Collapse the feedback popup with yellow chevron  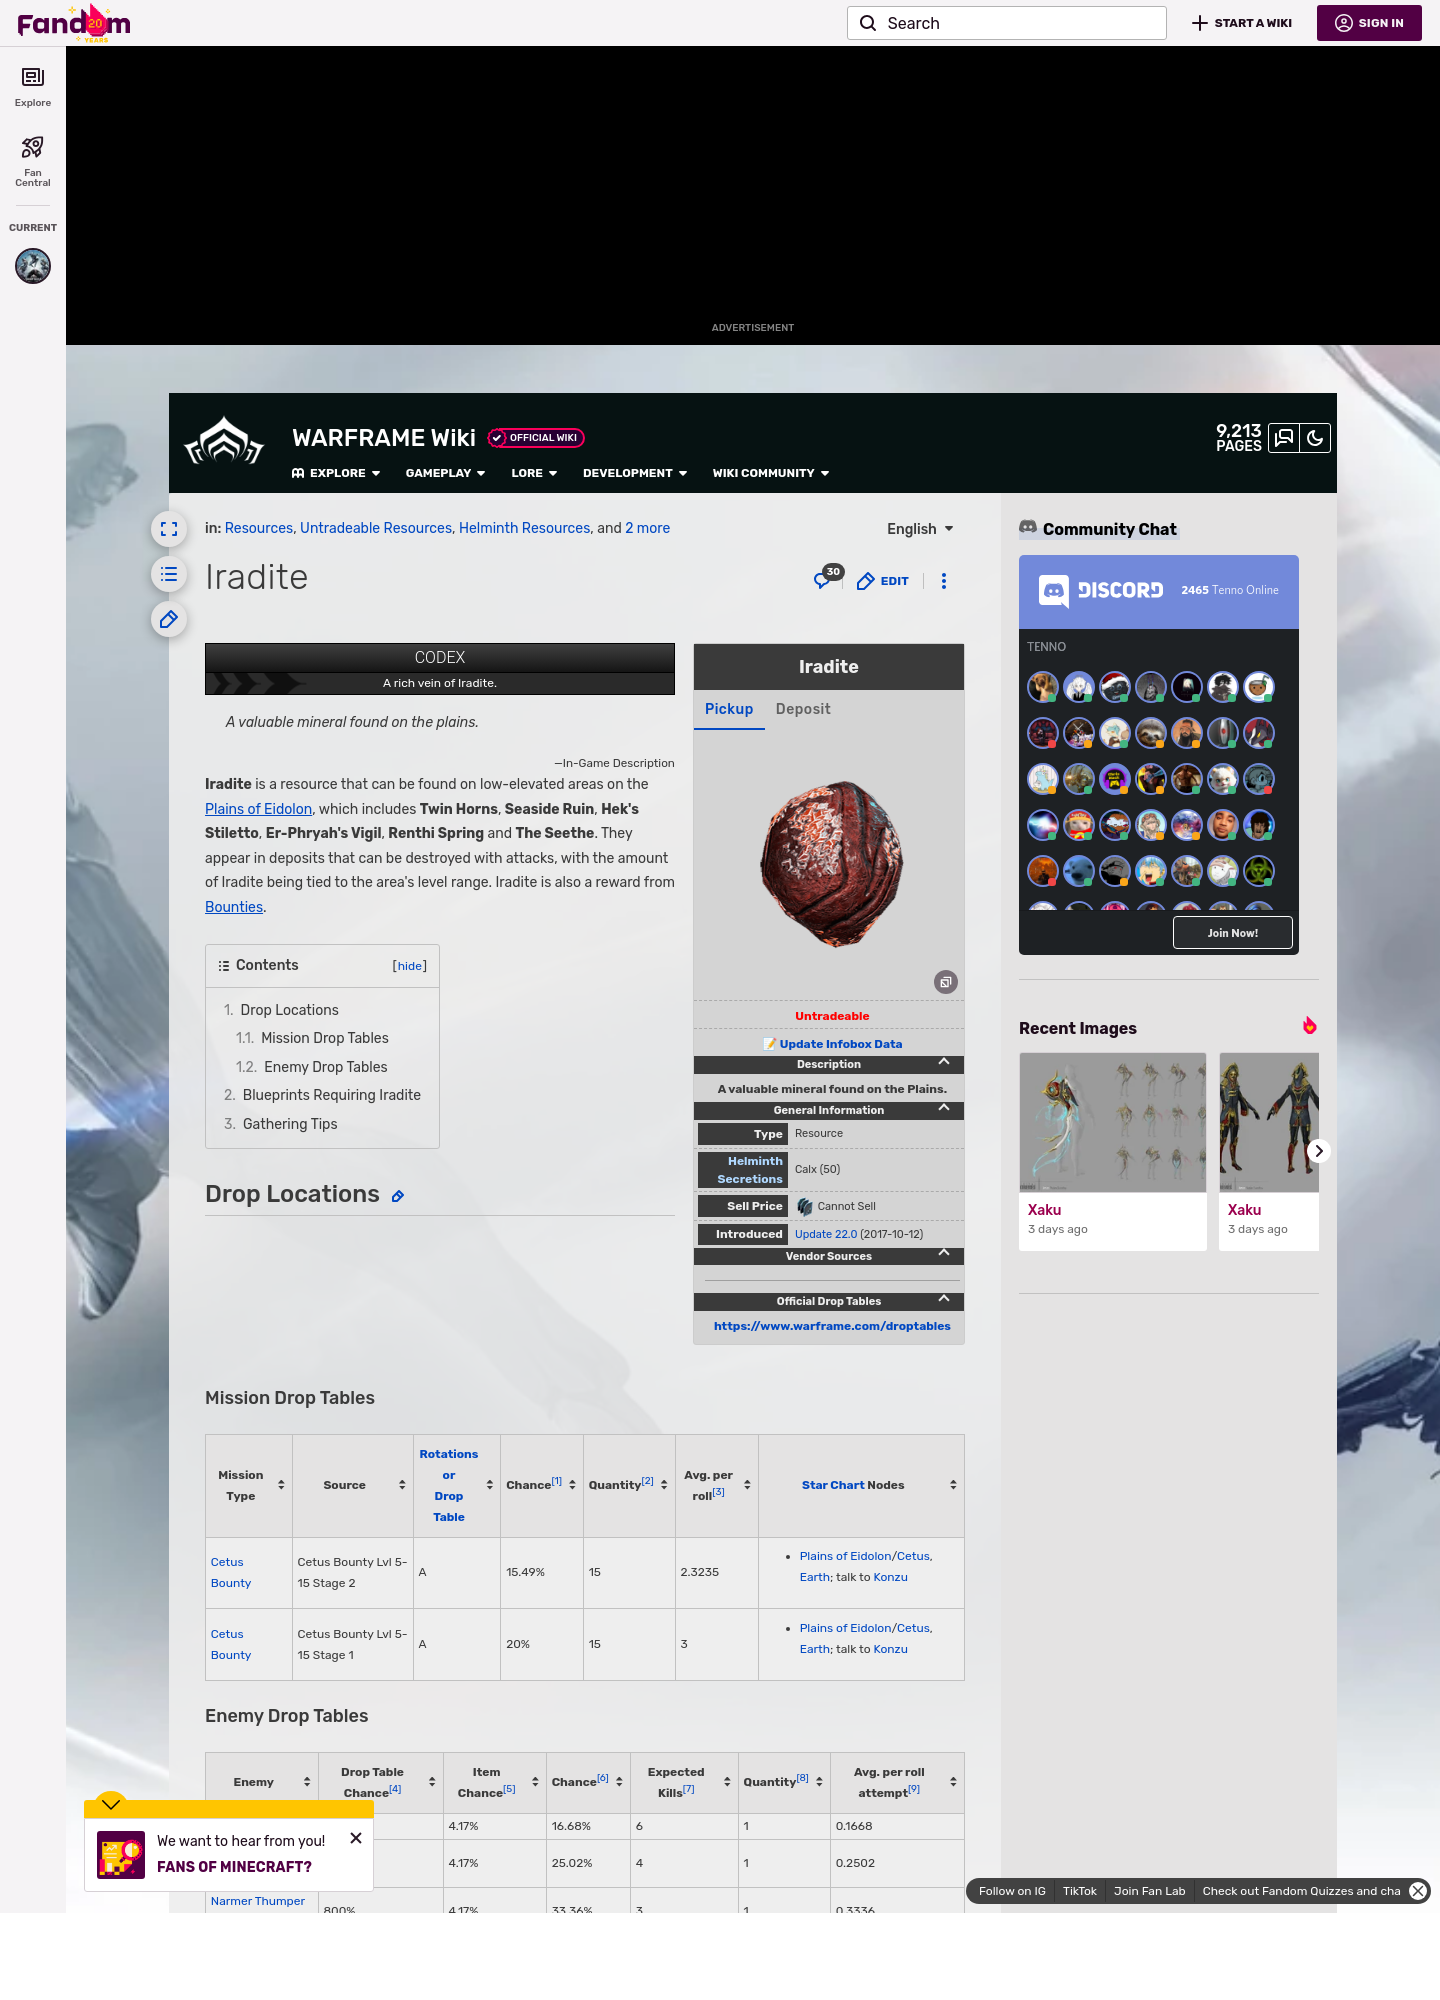111,1804
